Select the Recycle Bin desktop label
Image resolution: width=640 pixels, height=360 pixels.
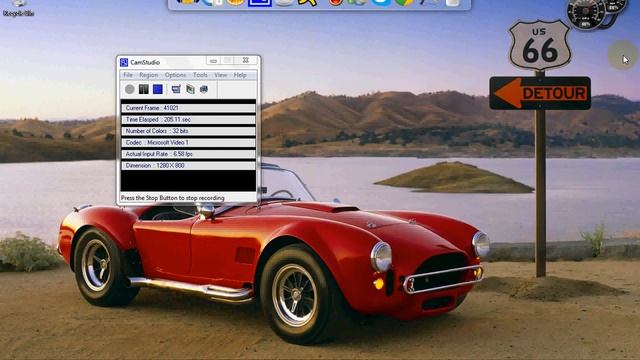click(18, 13)
